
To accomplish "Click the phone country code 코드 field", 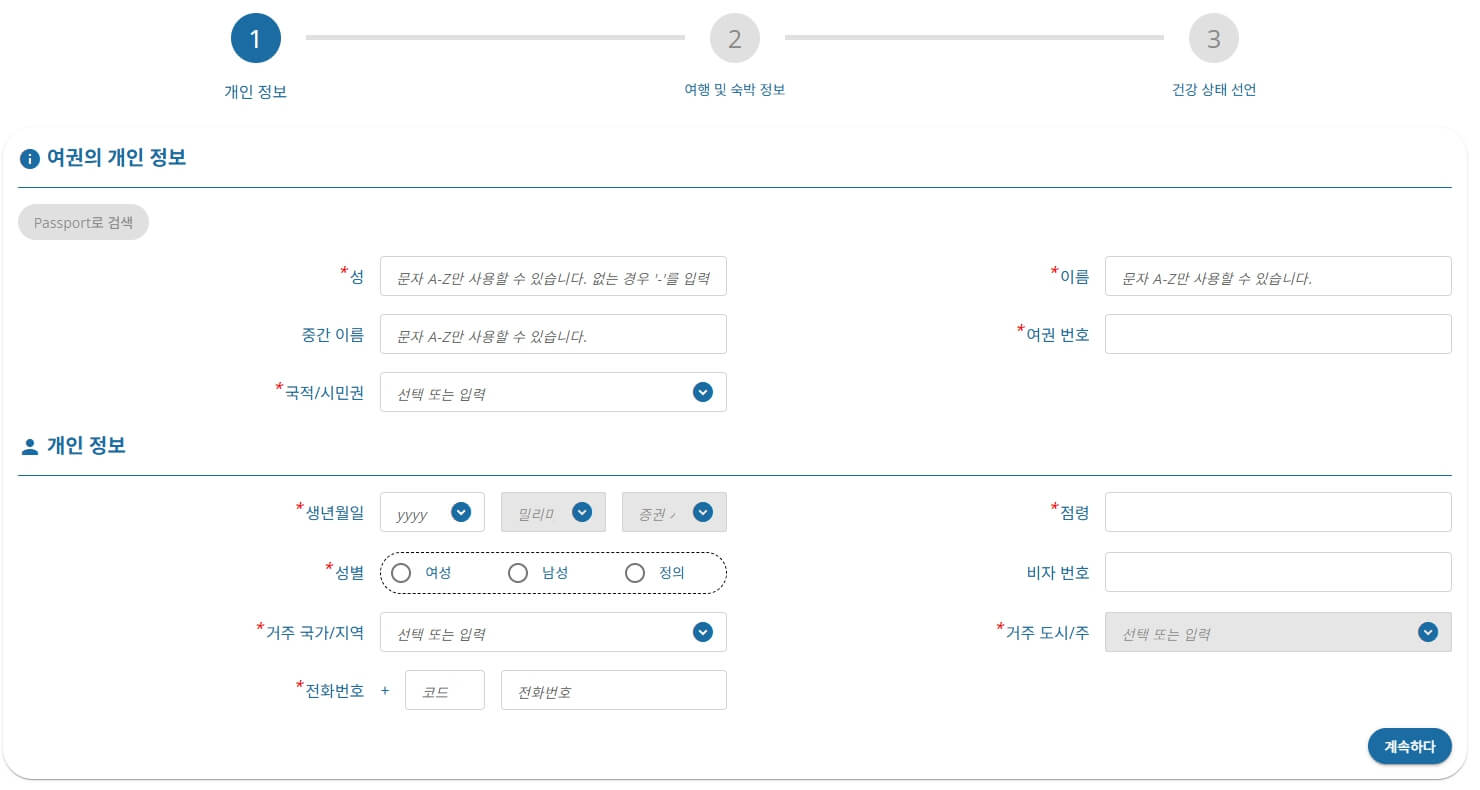I will pos(444,689).
